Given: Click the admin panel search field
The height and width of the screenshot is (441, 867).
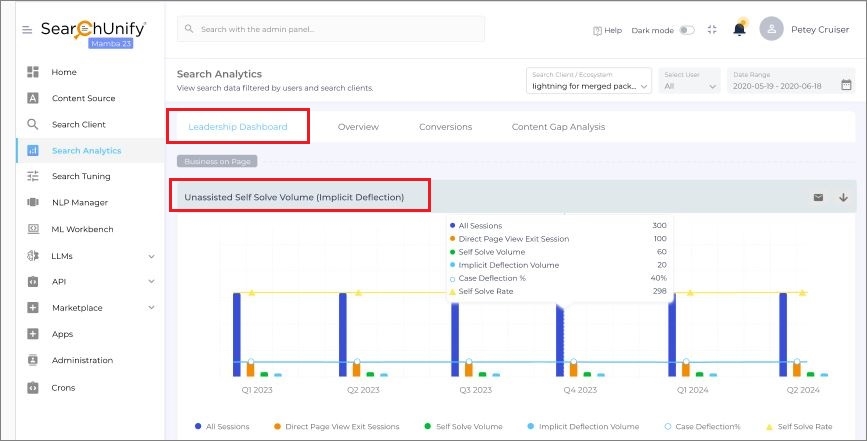Looking at the screenshot, I should pyautogui.click(x=331, y=29).
